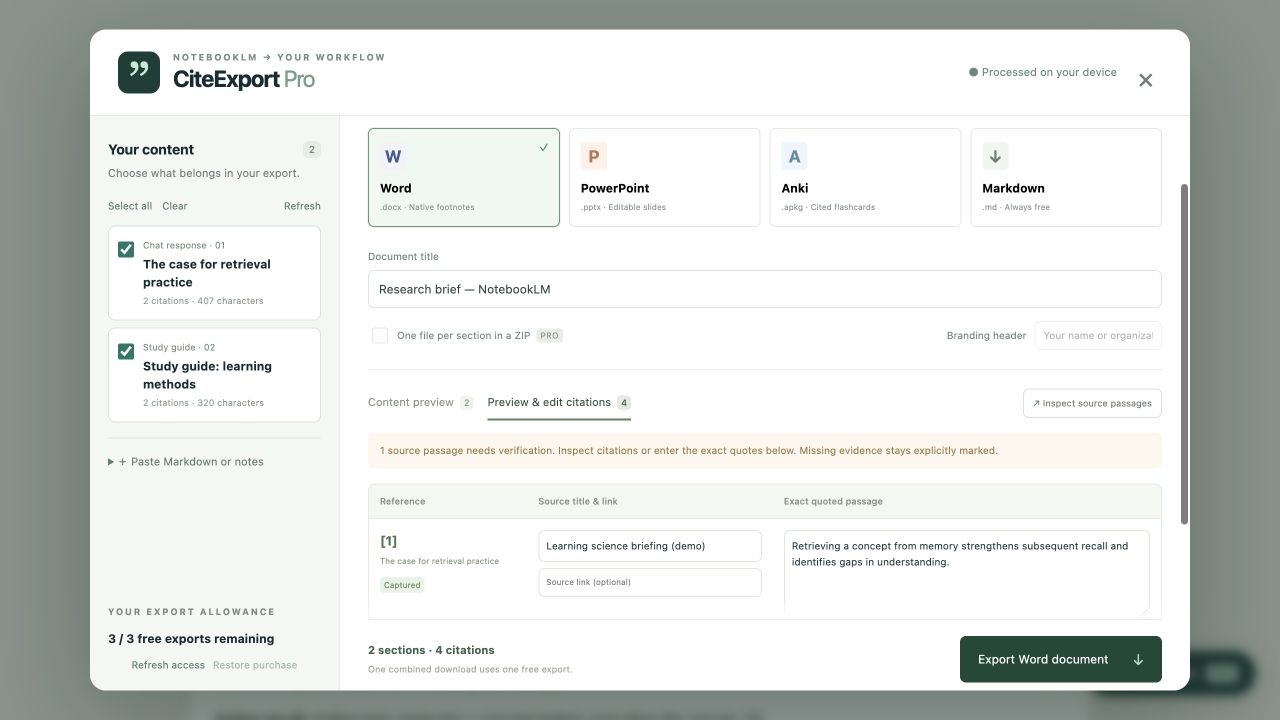This screenshot has height=720, width=1280.
Task: Click the Word format W icon
Action: pyautogui.click(x=393, y=156)
